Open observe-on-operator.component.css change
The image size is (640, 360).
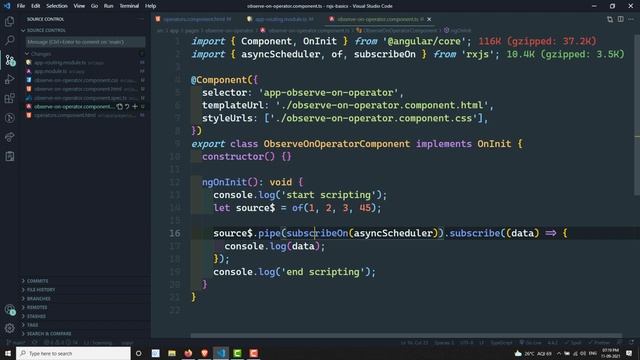(x=85, y=80)
